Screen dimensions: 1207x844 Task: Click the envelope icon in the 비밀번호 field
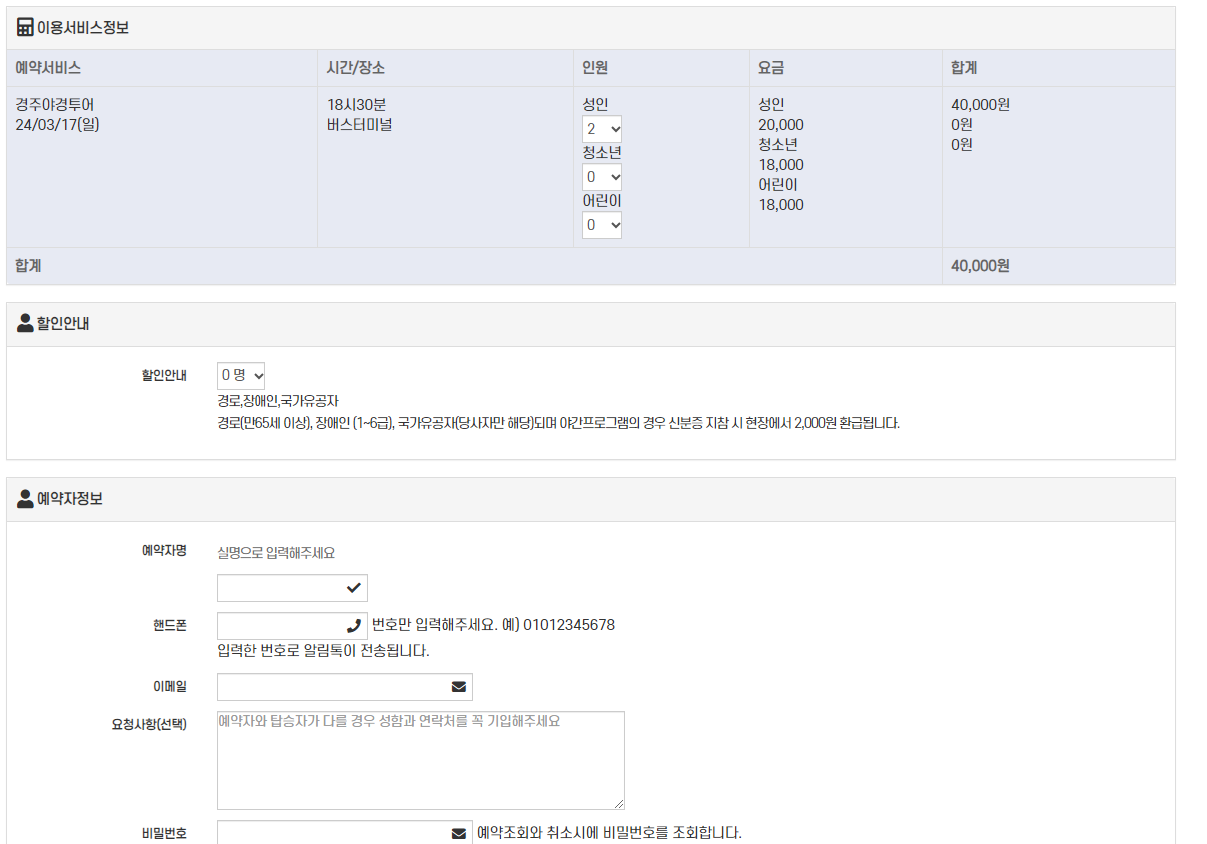459,833
